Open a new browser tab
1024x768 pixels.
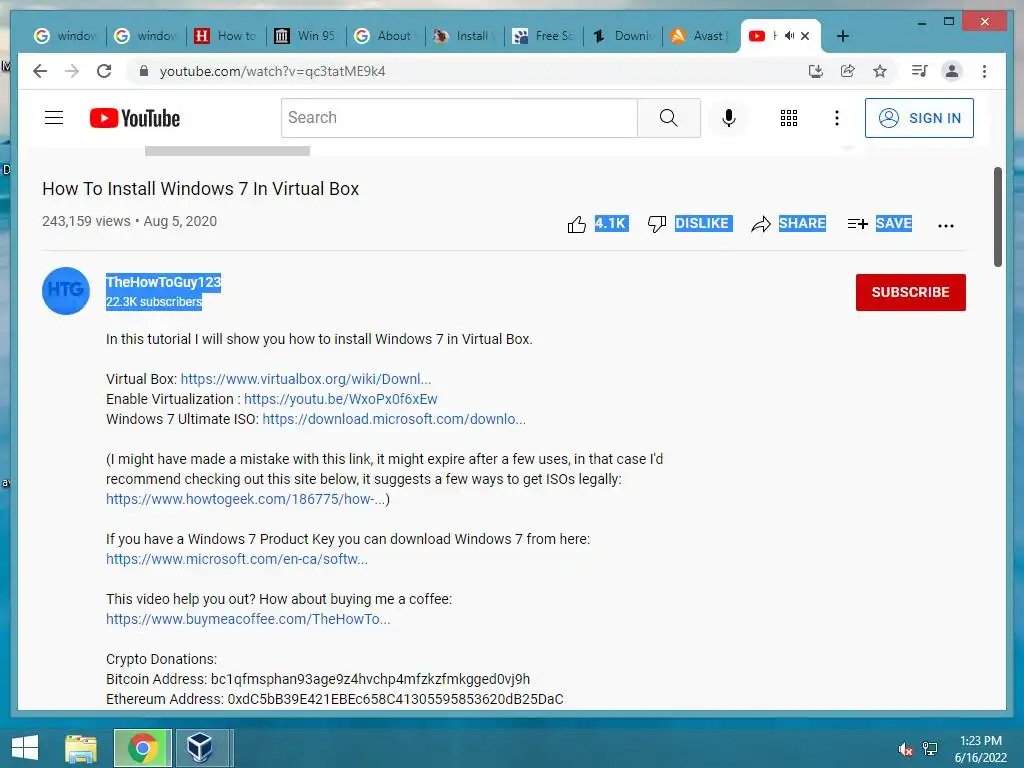842,36
